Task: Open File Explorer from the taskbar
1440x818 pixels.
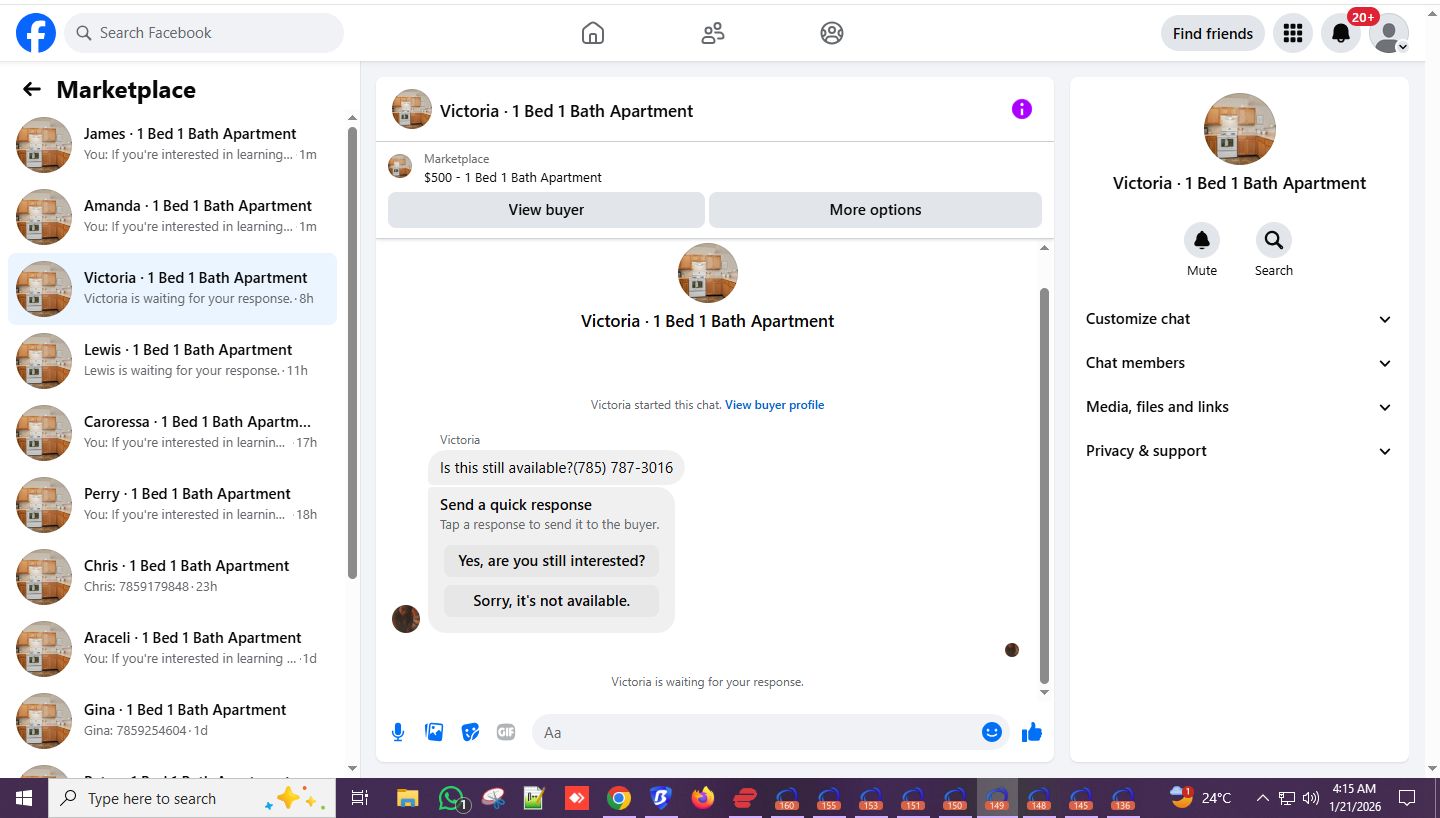Action: tap(407, 798)
